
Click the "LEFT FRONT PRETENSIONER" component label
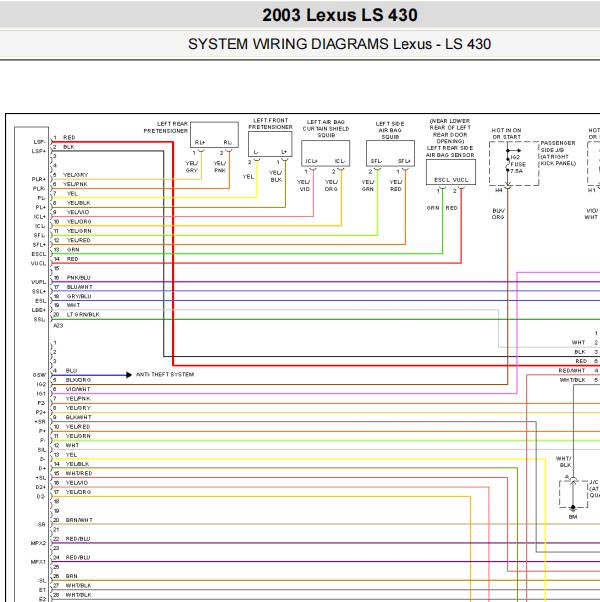[x=270, y=124]
